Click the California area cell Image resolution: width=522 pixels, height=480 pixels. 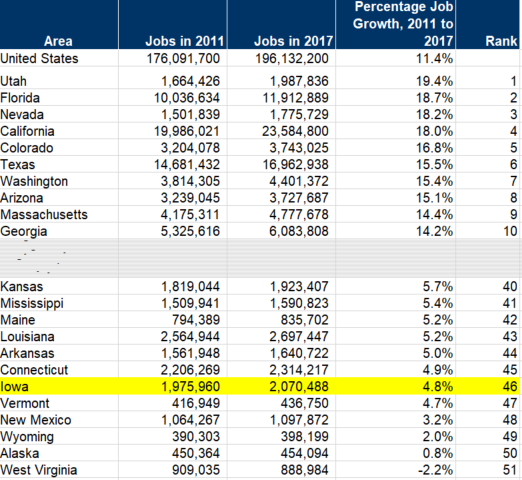tap(59, 131)
